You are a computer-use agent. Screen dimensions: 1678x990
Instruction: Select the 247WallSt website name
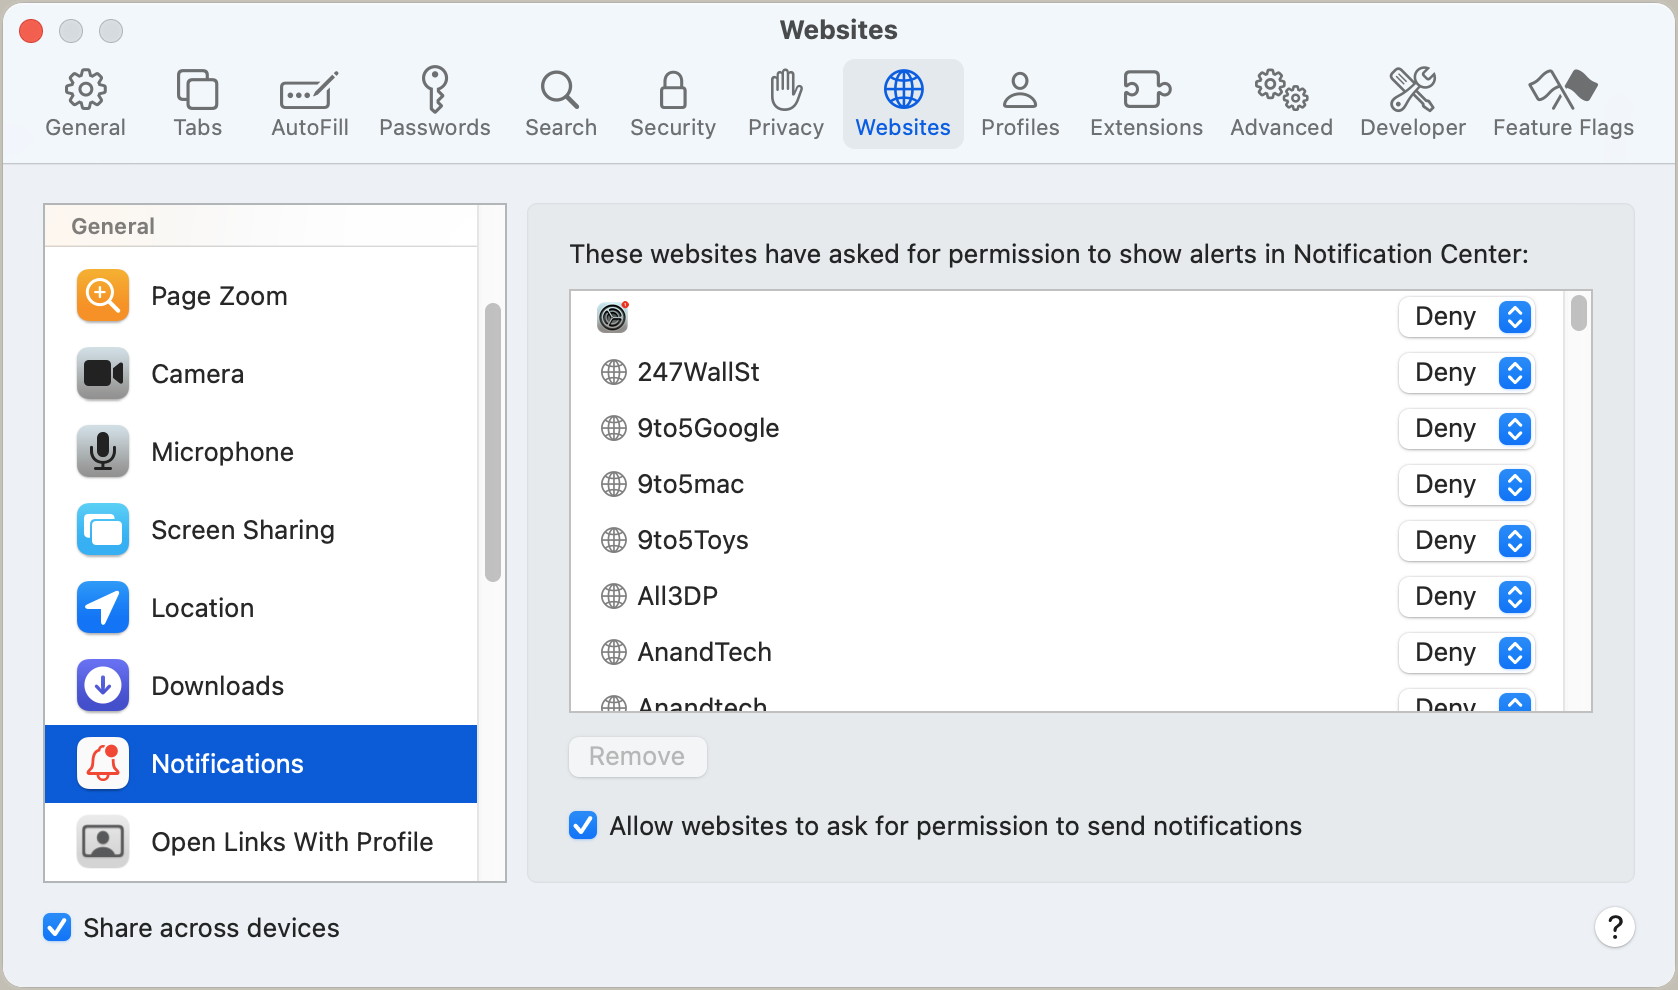[698, 373]
